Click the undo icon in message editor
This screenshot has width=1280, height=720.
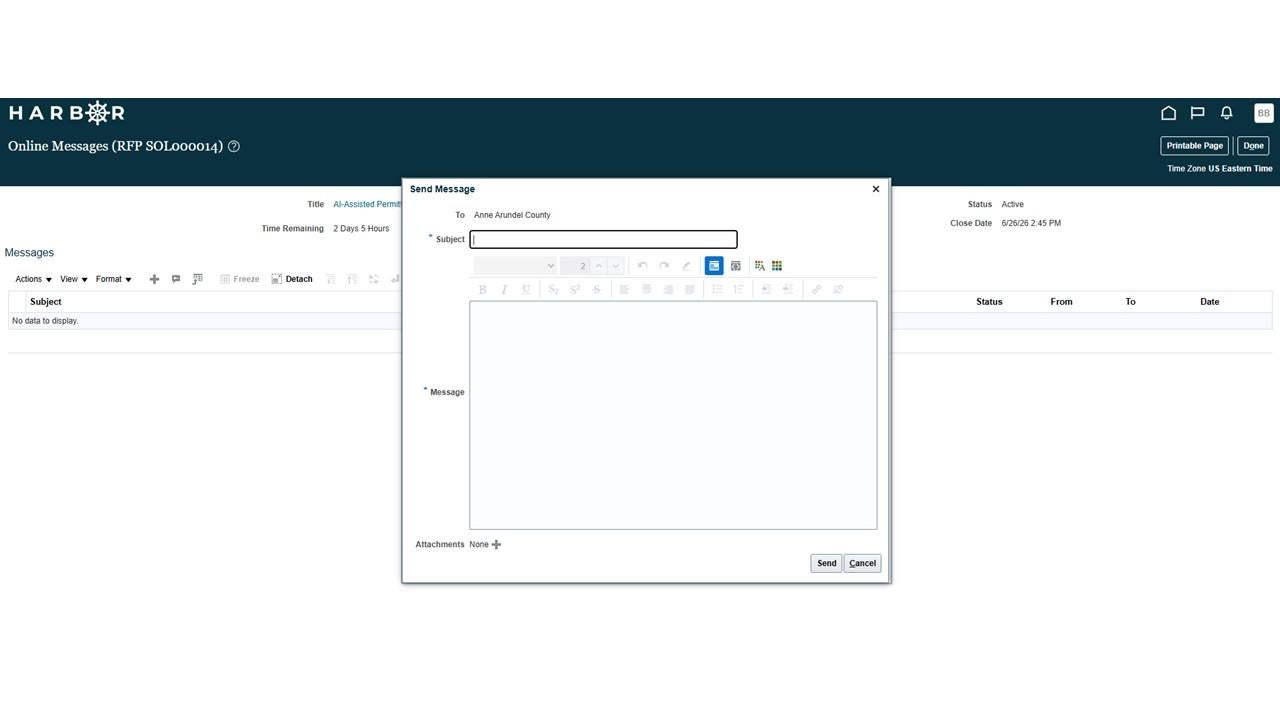[x=642, y=265]
